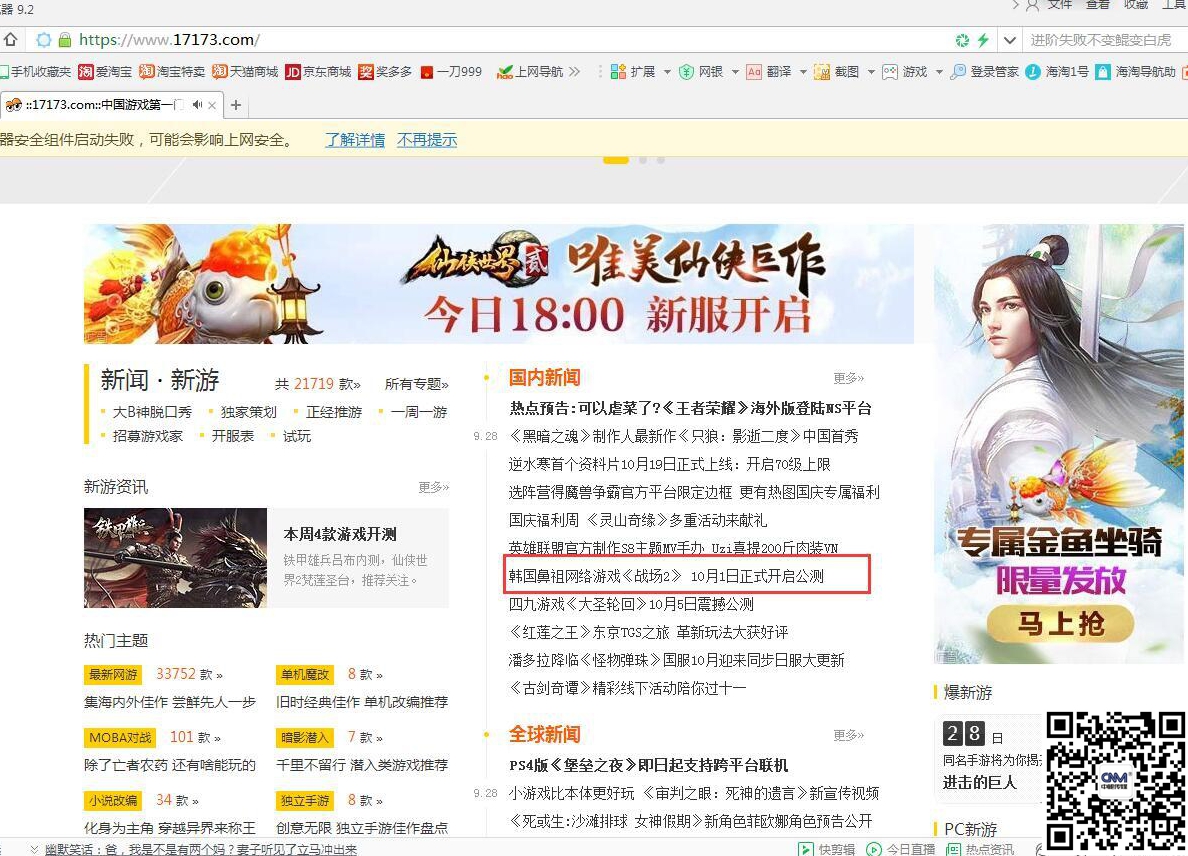Open the 淘宝特卖 bookmark

172,71
